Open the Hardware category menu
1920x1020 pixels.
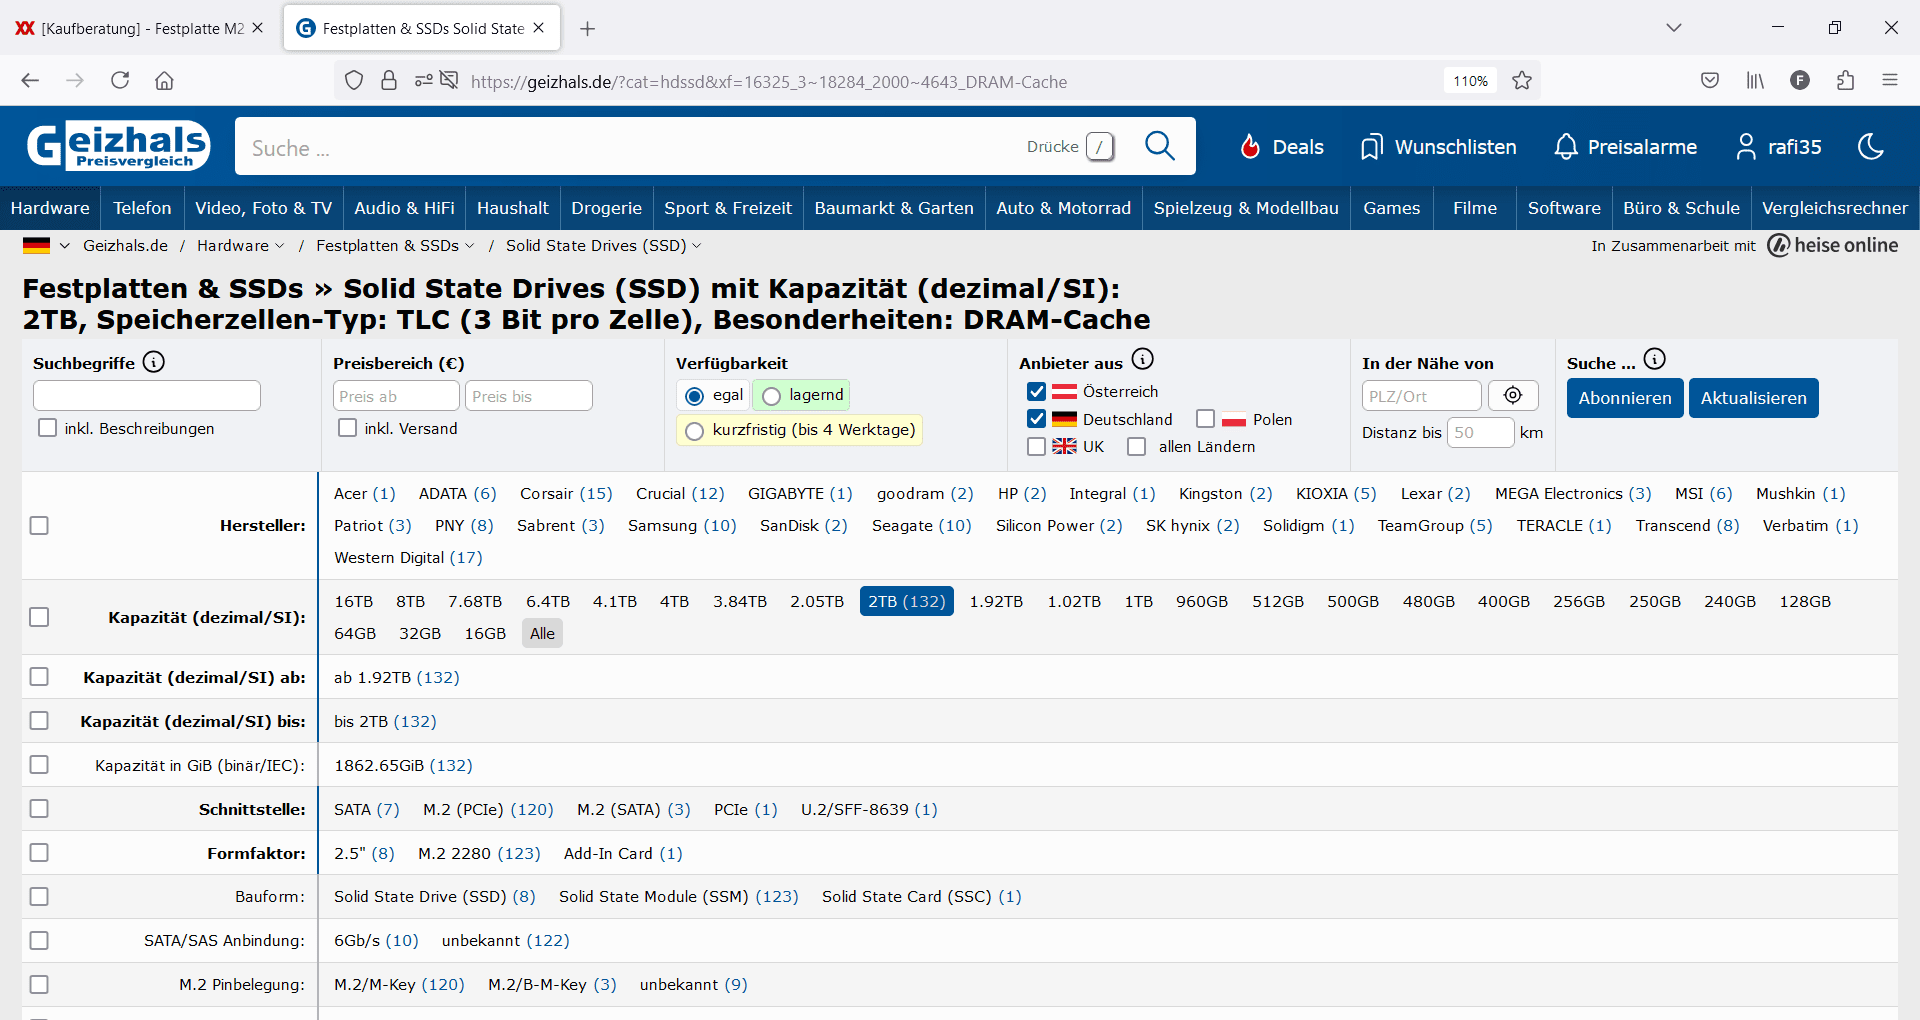point(50,208)
